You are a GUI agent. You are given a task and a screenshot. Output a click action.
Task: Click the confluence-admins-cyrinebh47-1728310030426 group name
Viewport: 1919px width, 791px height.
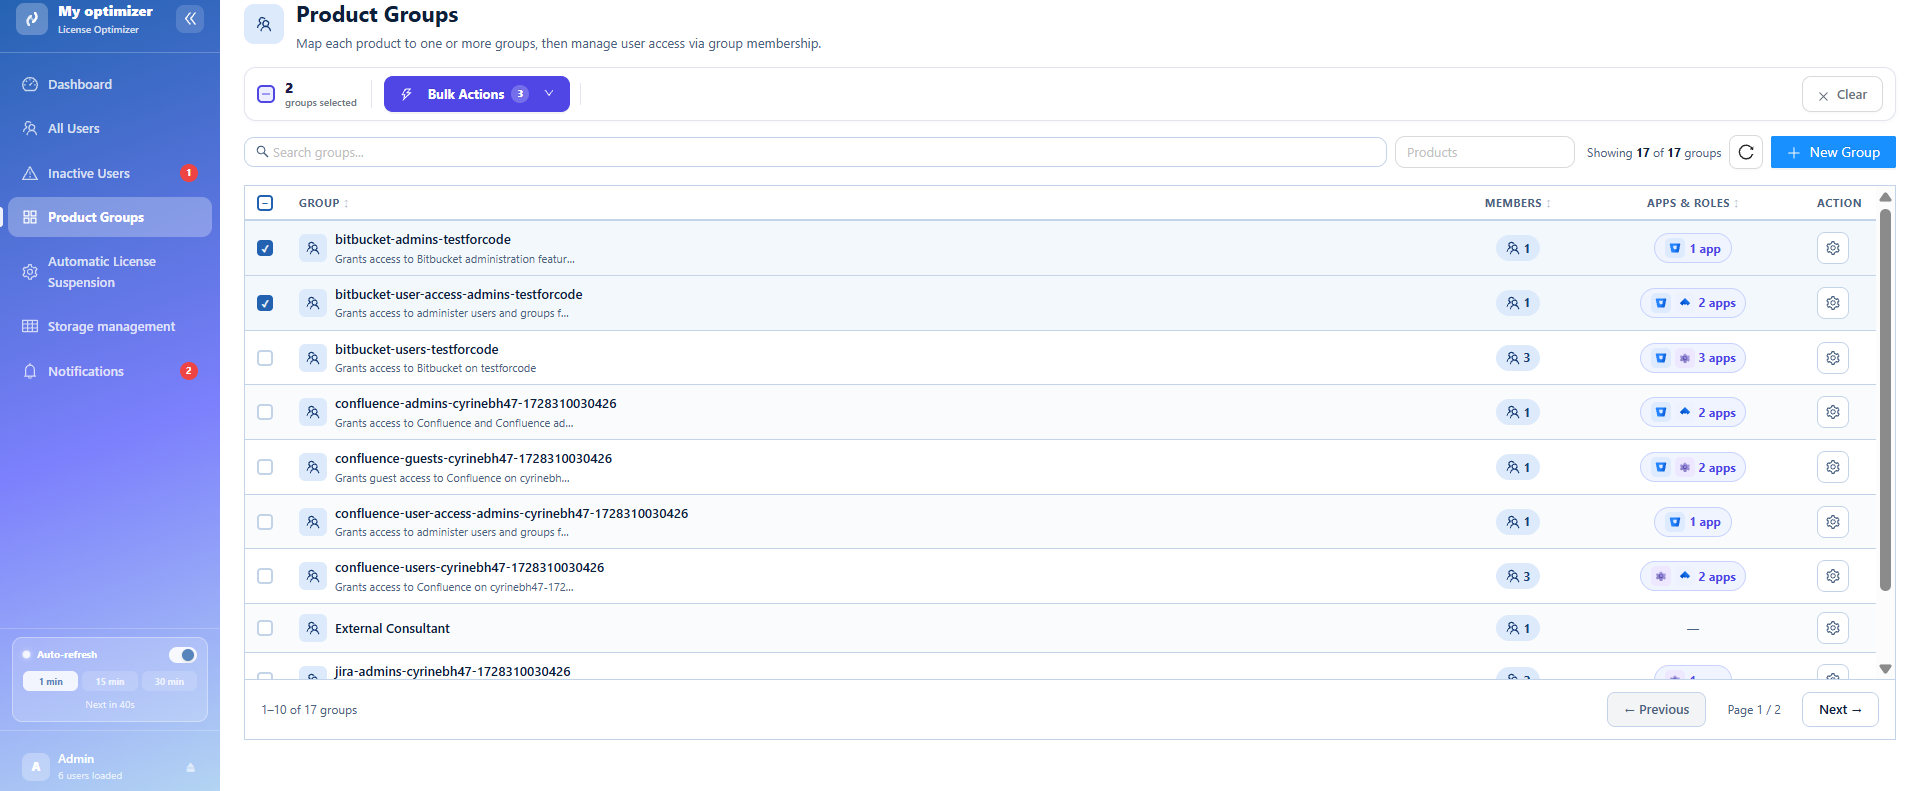click(x=475, y=403)
